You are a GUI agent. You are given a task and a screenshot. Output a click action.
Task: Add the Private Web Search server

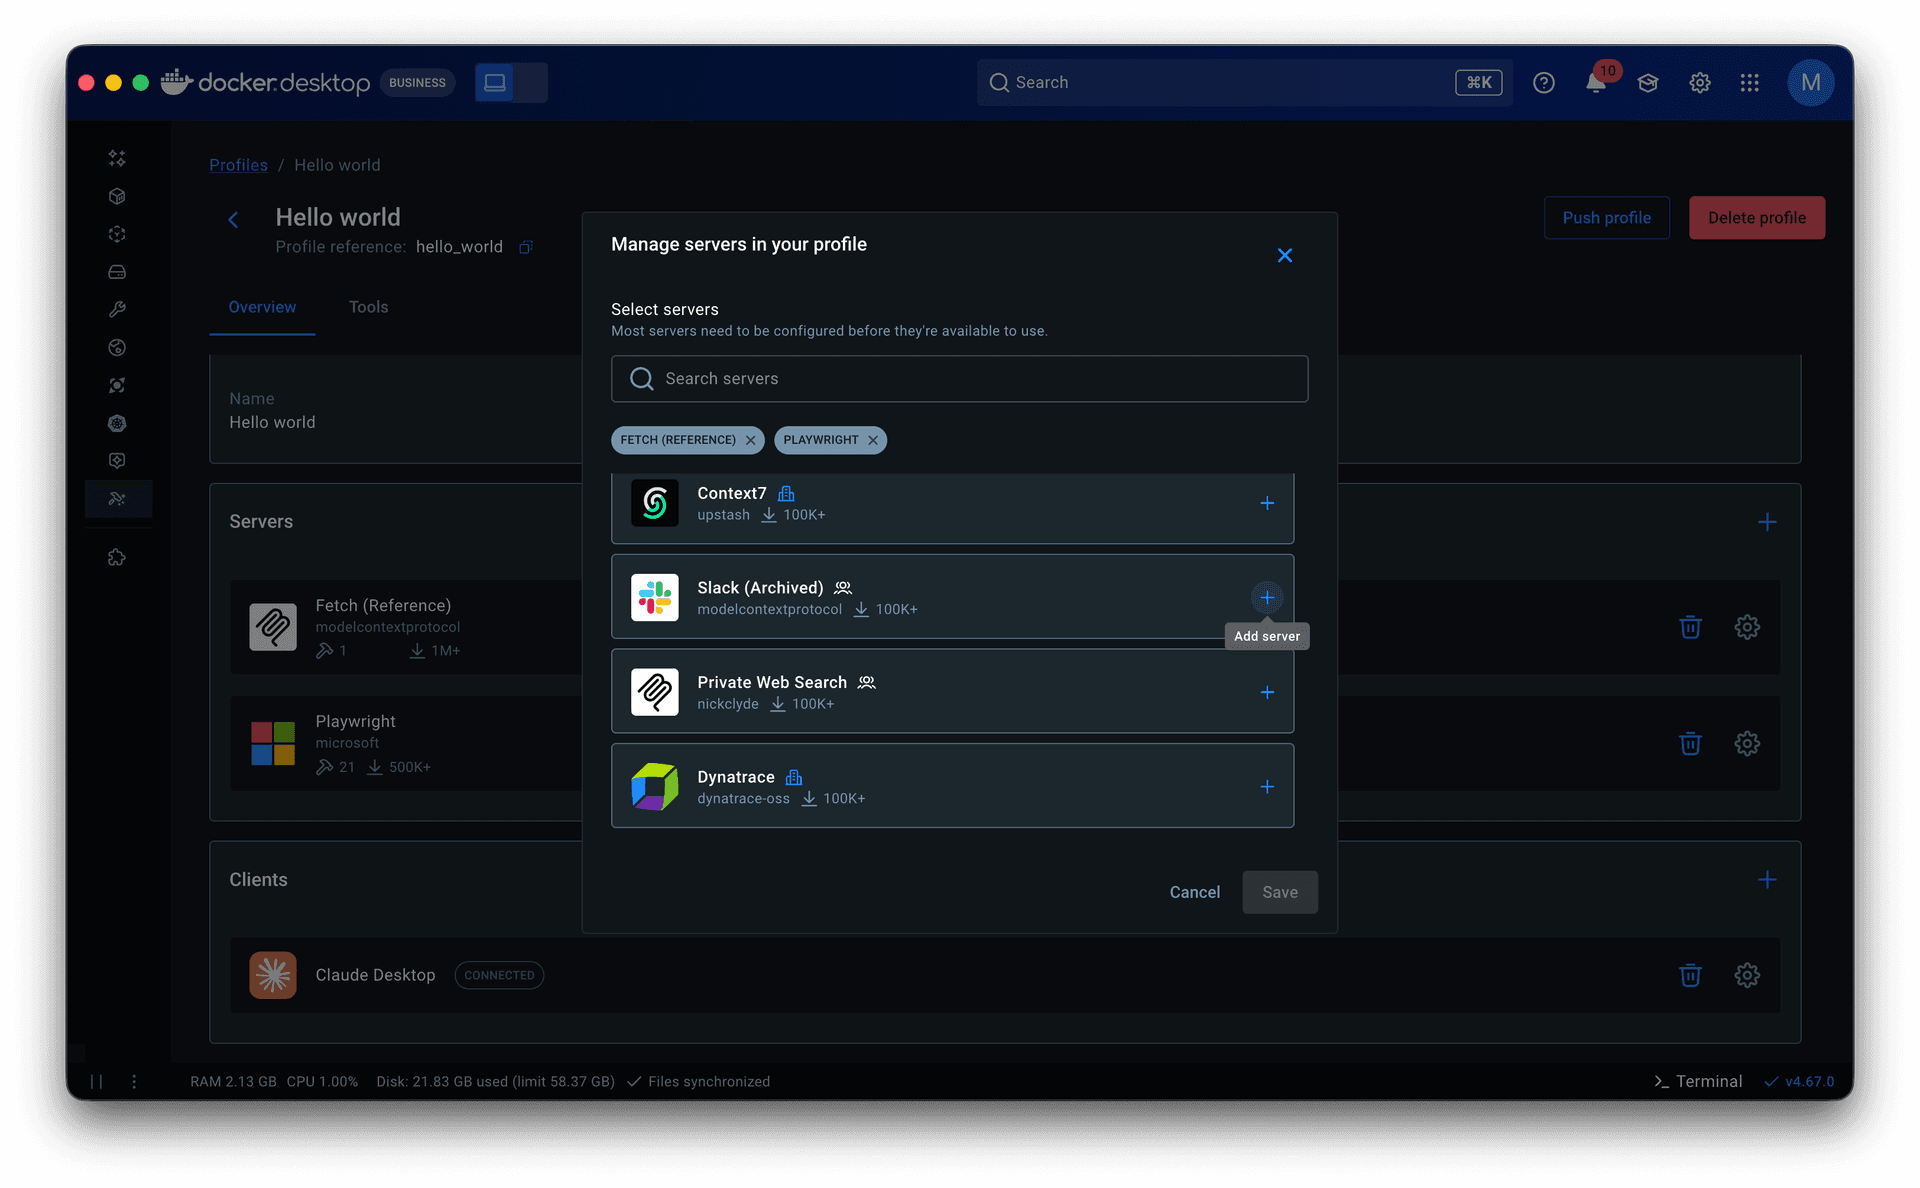pyautogui.click(x=1266, y=692)
